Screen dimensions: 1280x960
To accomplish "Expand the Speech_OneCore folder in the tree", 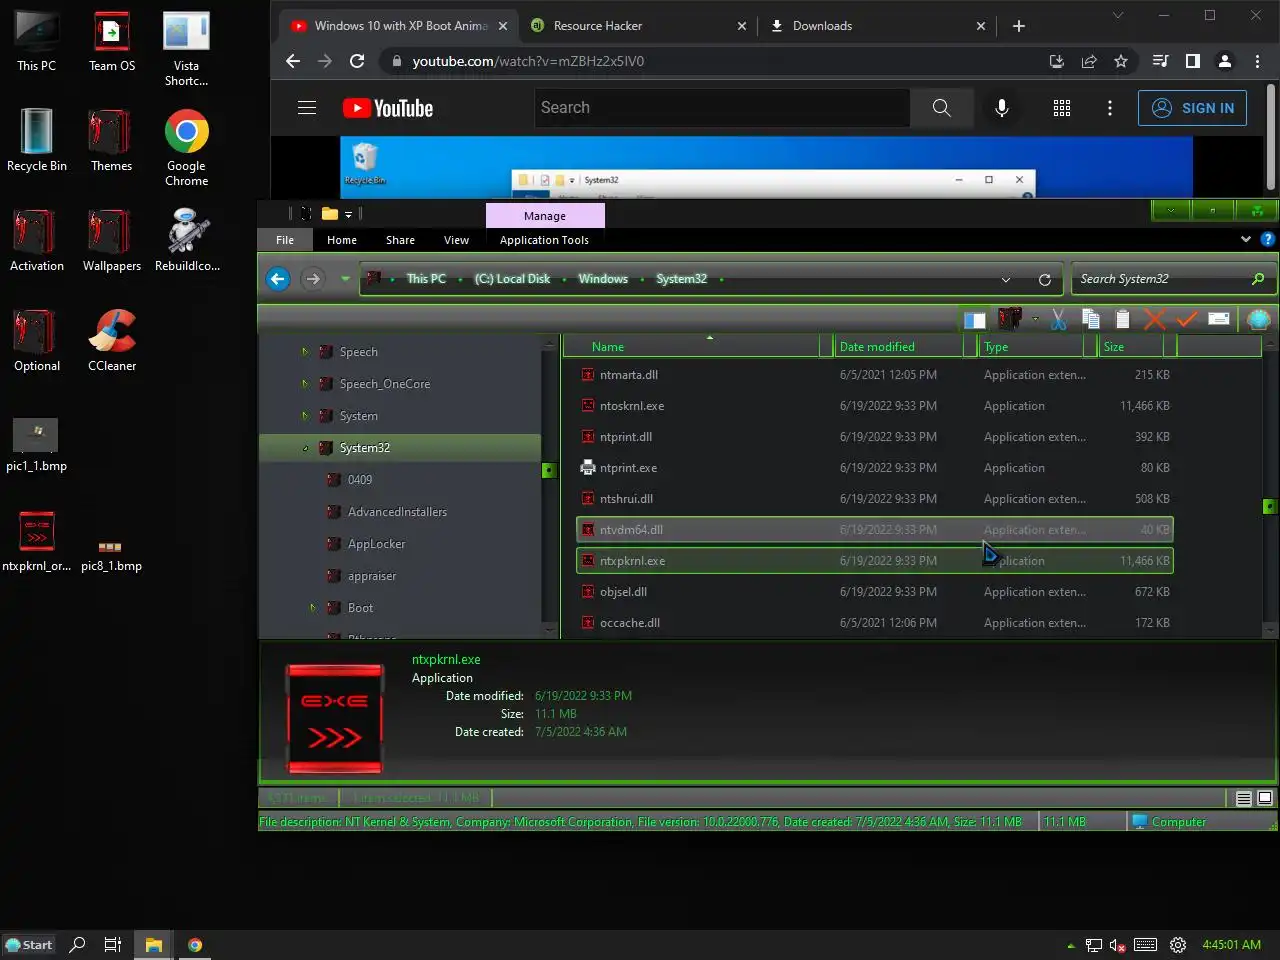I will (x=305, y=384).
